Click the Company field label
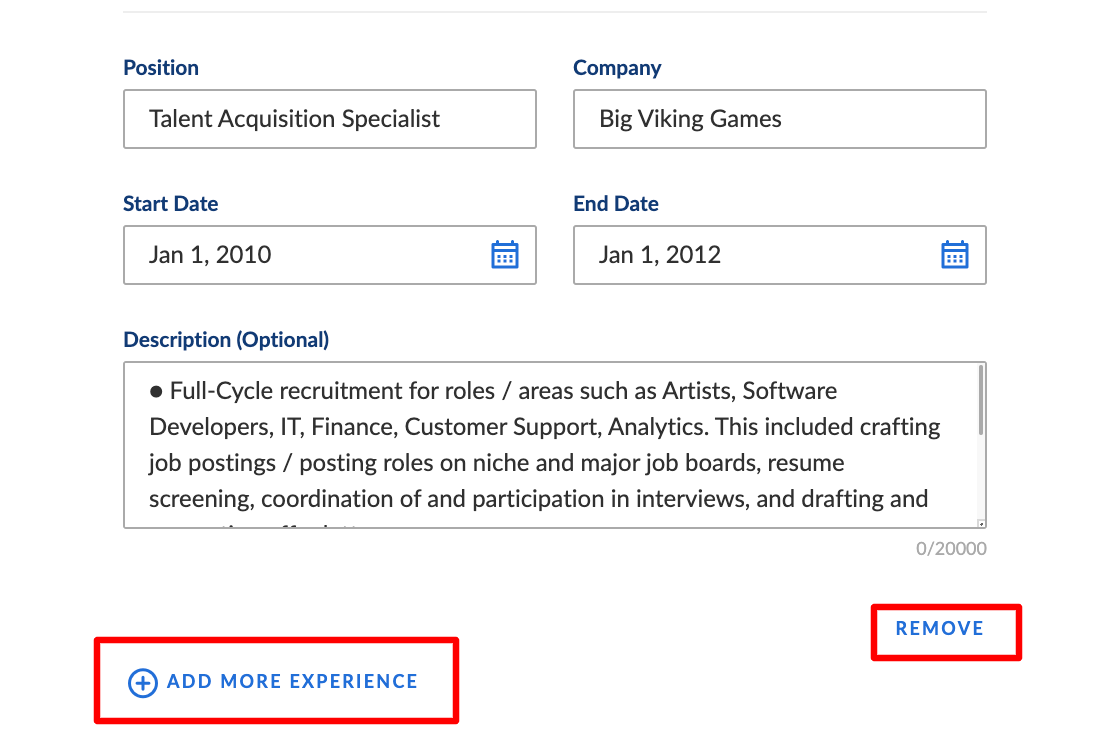This screenshot has width=1103, height=752. point(617,68)
